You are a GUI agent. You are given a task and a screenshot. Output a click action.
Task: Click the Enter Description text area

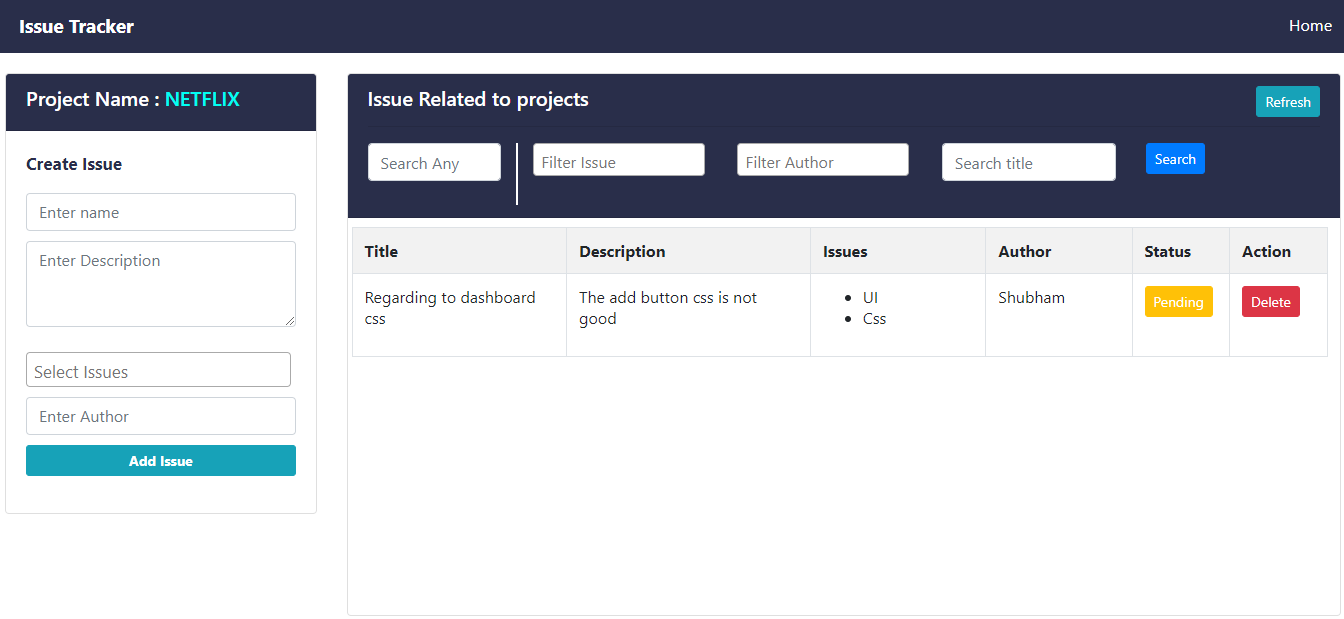160,283
